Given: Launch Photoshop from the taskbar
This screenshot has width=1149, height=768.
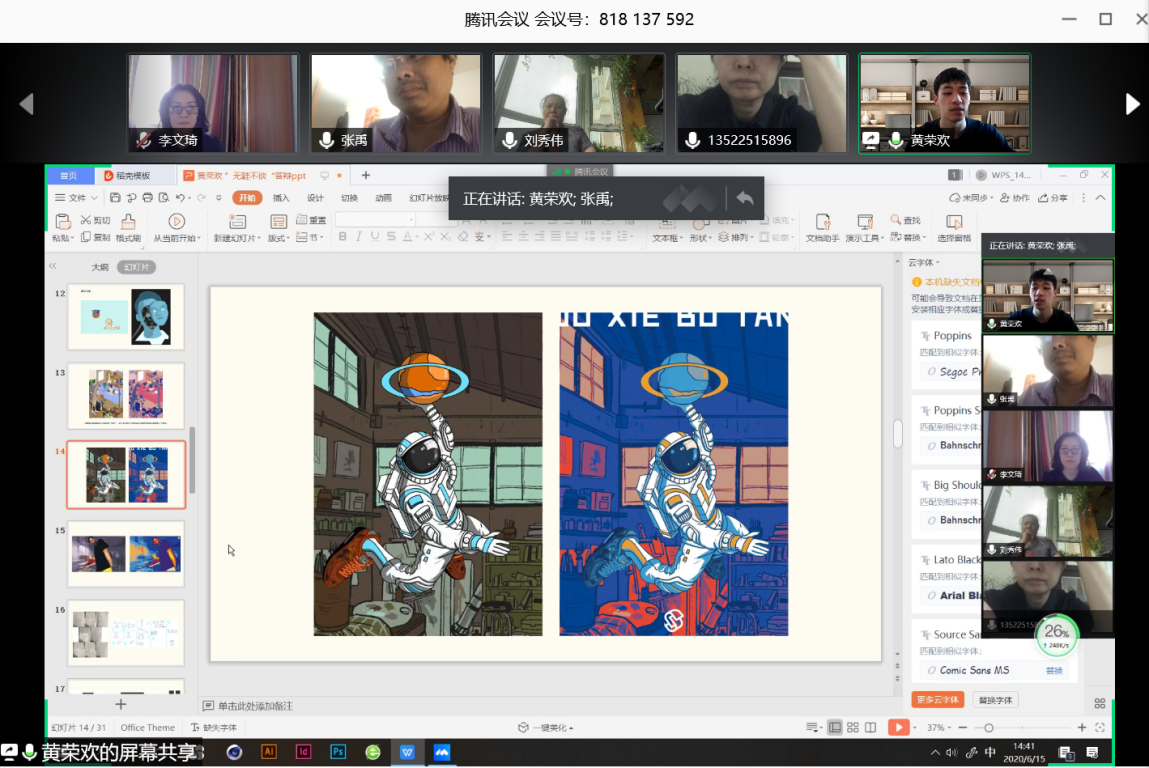Looking at the screenshot, I should coord(338,751).
